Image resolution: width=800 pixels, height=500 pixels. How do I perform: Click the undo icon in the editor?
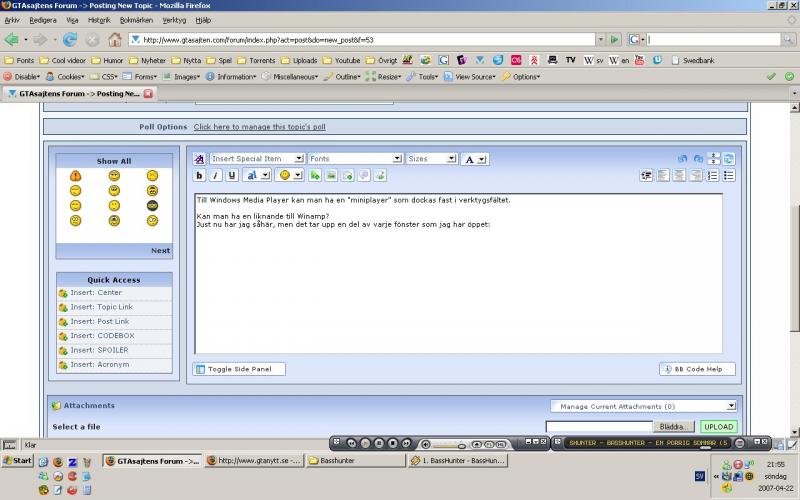[682, 159]
